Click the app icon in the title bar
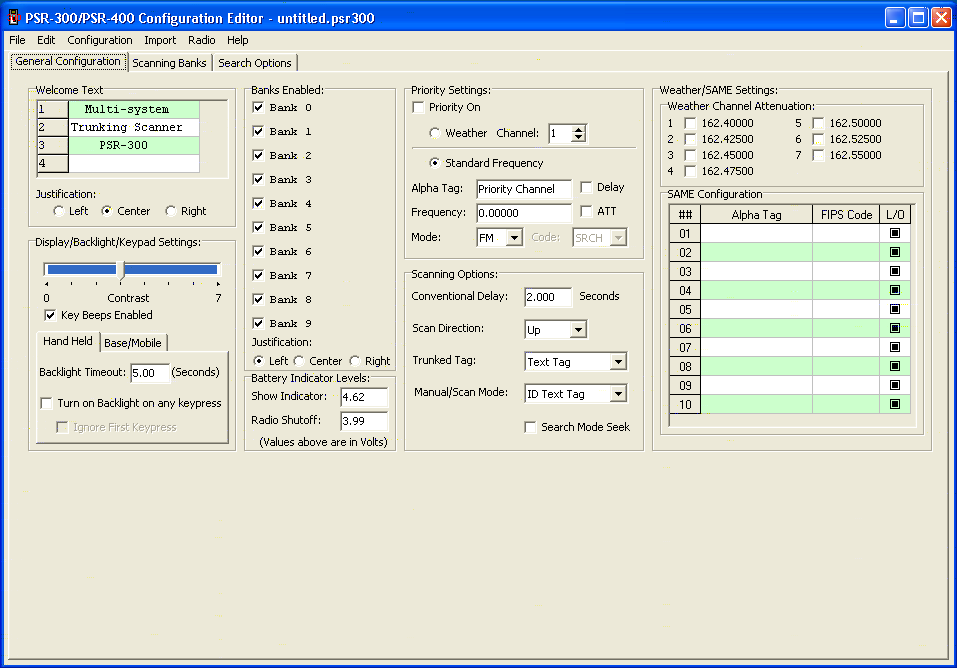The width and height of the screenshot is (957, 668). [x=14, y=17]
